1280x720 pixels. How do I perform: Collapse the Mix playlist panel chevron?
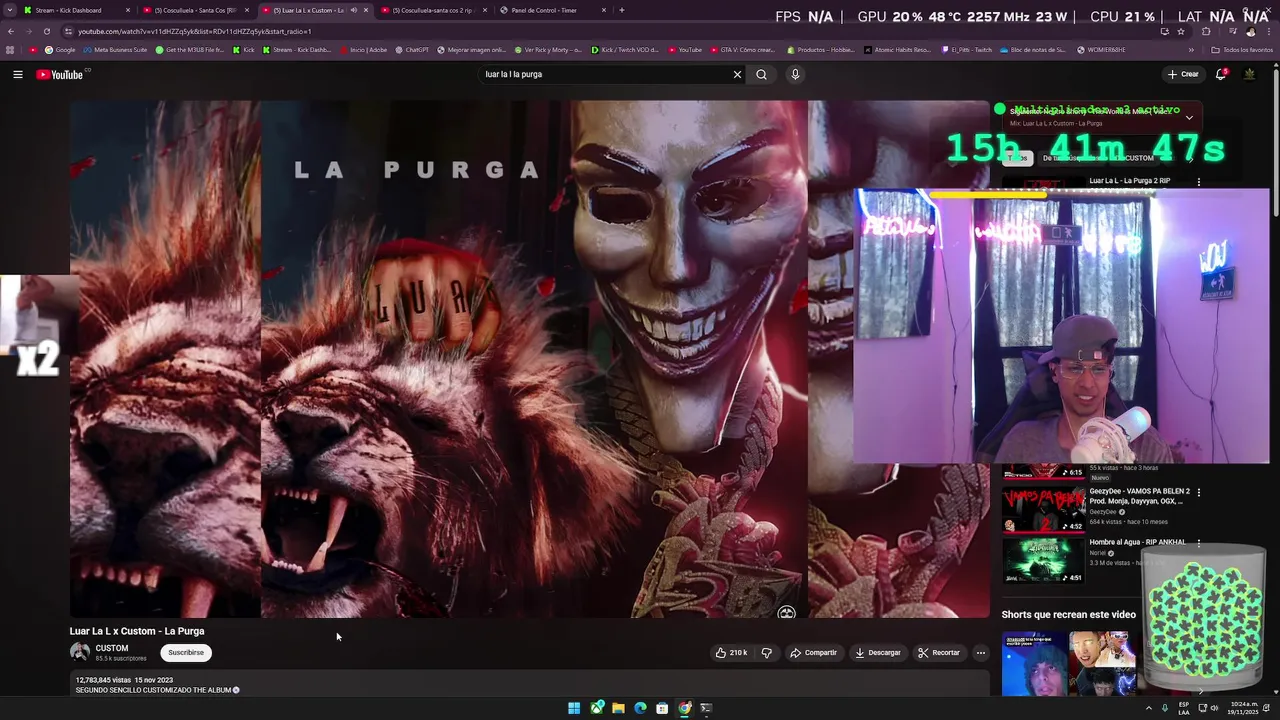point(1189,117)
